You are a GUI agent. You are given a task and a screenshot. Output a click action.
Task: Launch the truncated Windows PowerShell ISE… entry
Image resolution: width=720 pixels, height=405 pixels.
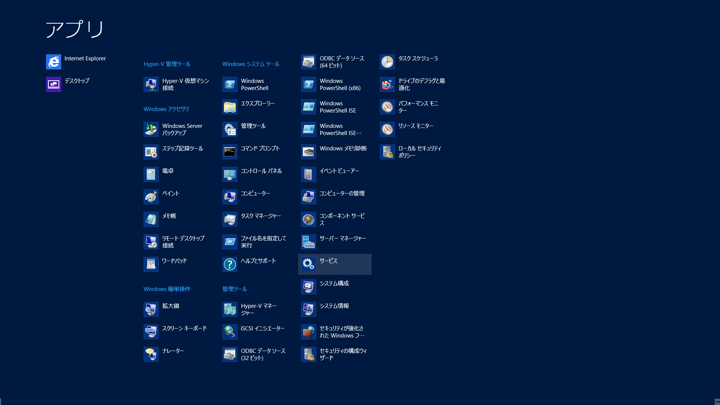click(335, 129)
